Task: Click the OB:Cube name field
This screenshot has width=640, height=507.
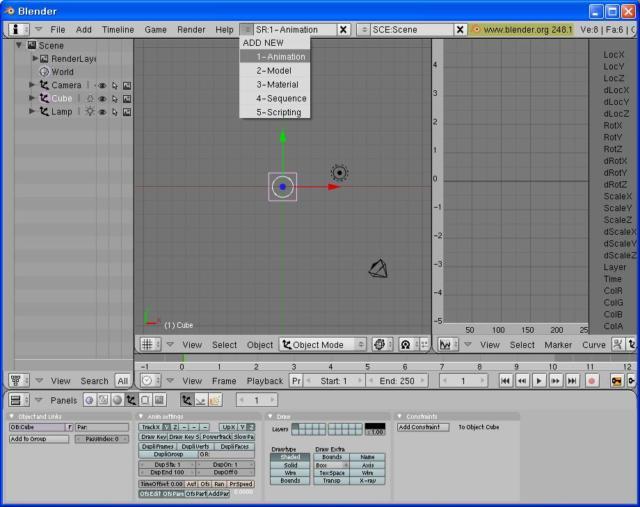Action: (37, 427)
